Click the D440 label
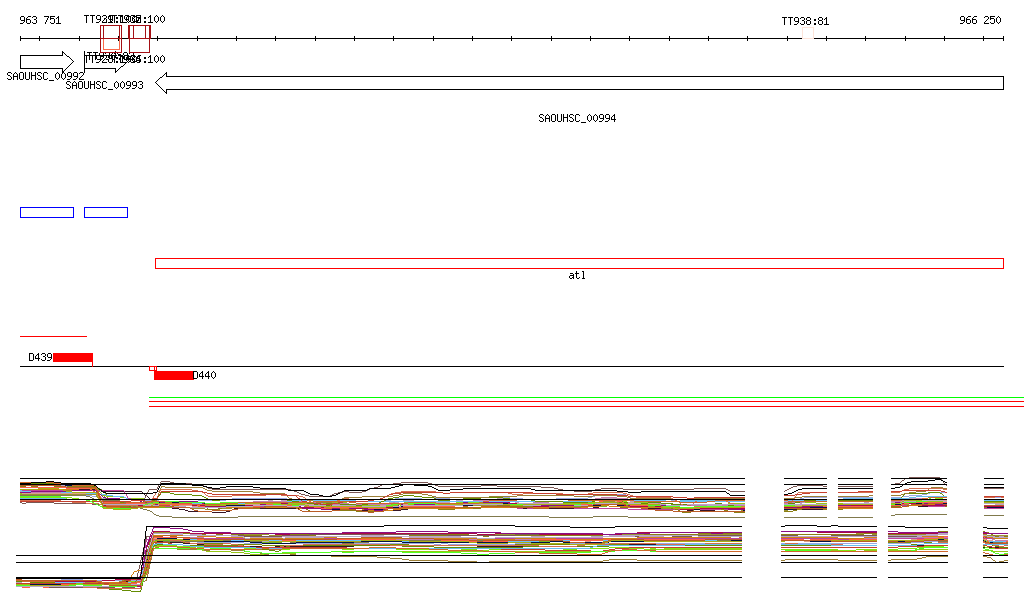Screen dimensions: 1024x611 click(204, 375)
